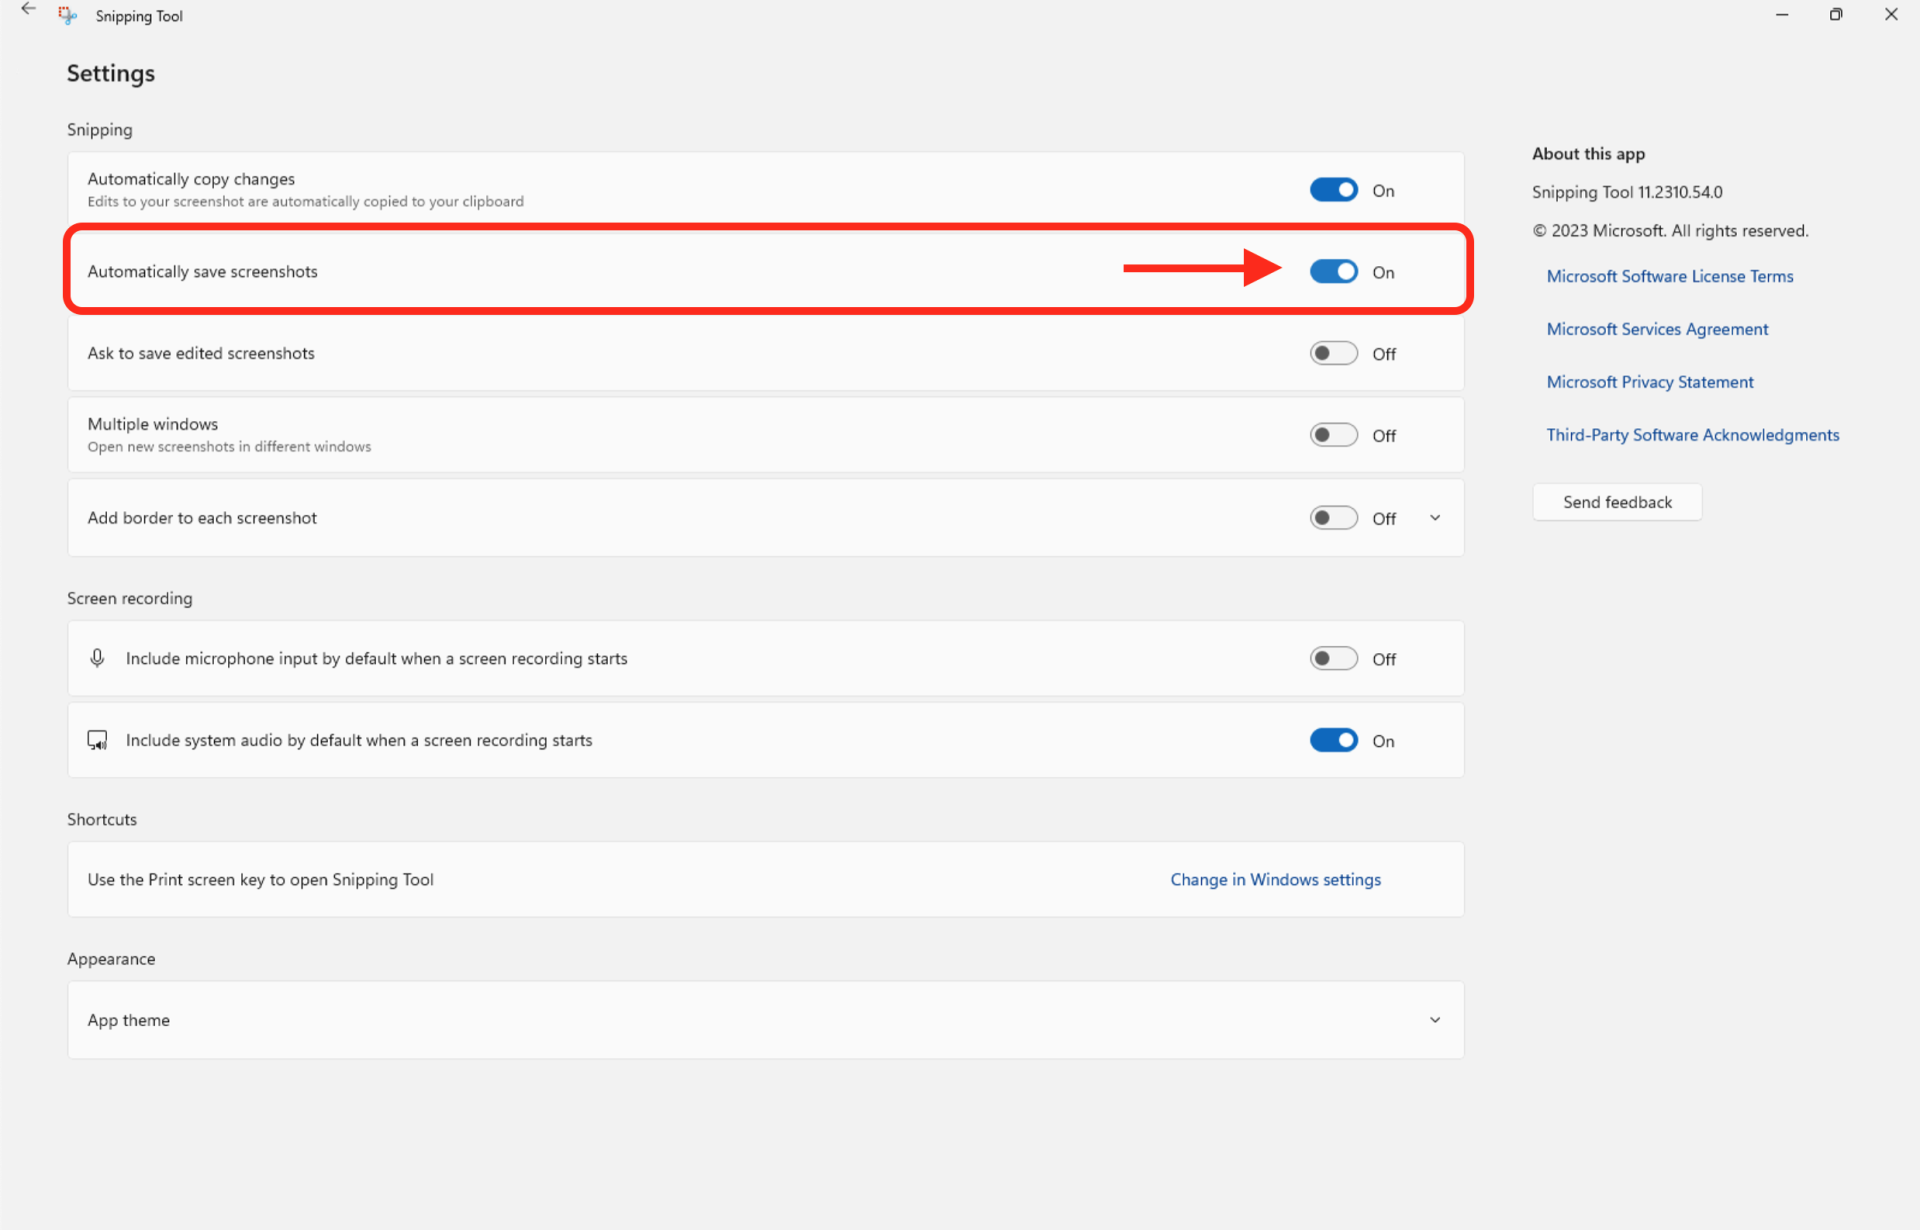Restore down the Snipping Tool window

coord(1835,14)
